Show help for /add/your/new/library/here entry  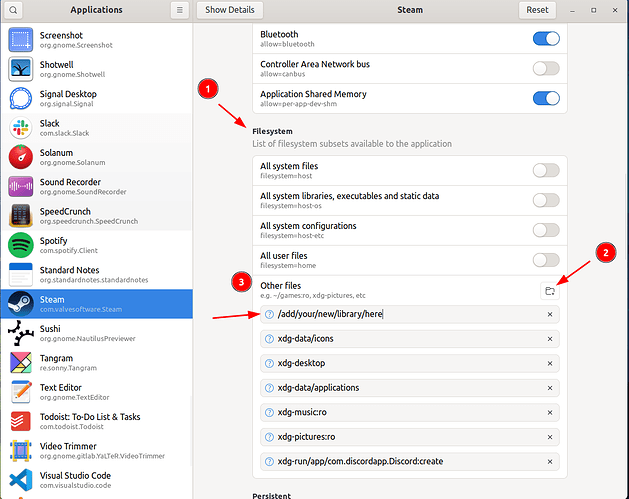click(x=270, y=314)
